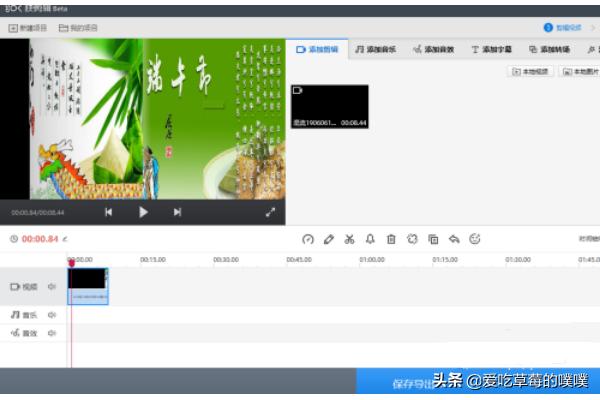The width and height of the screenshot is (600, 400).
Task: Click the undo arrow icon
Action: pyautogui.click(x=454, y=239)
